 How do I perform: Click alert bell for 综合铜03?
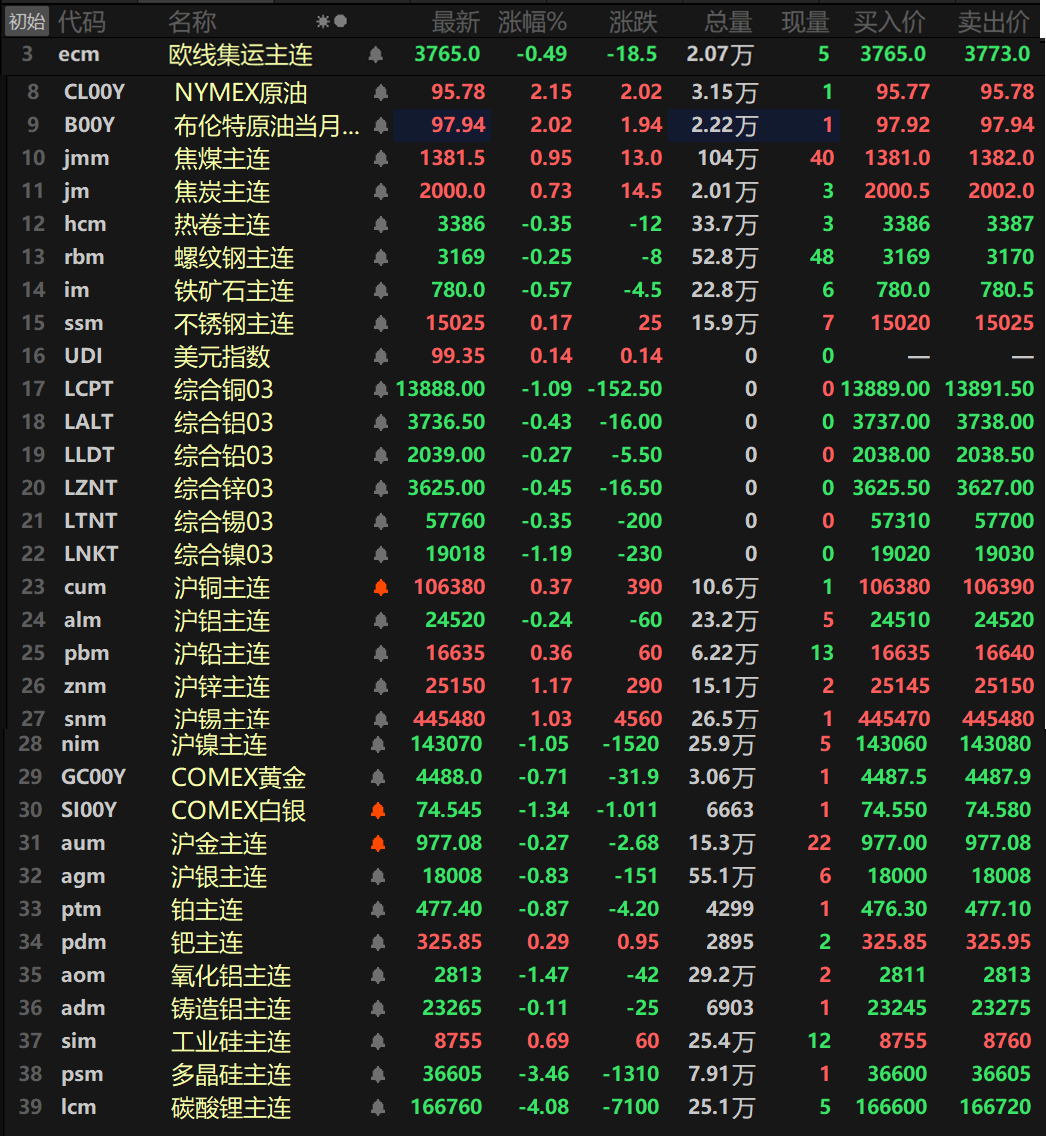tap(381, 390)
